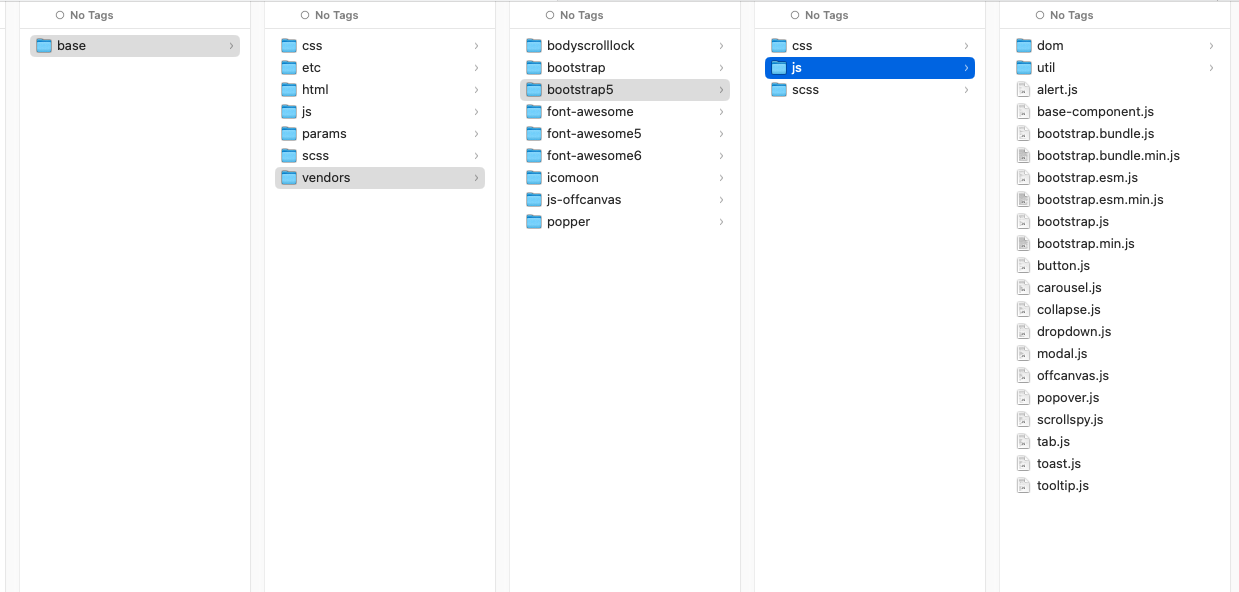Image resolution: width=1239 pixels, height=592 pixels.
Task: Click the vendors folder icon
Action: coord(289,178)
